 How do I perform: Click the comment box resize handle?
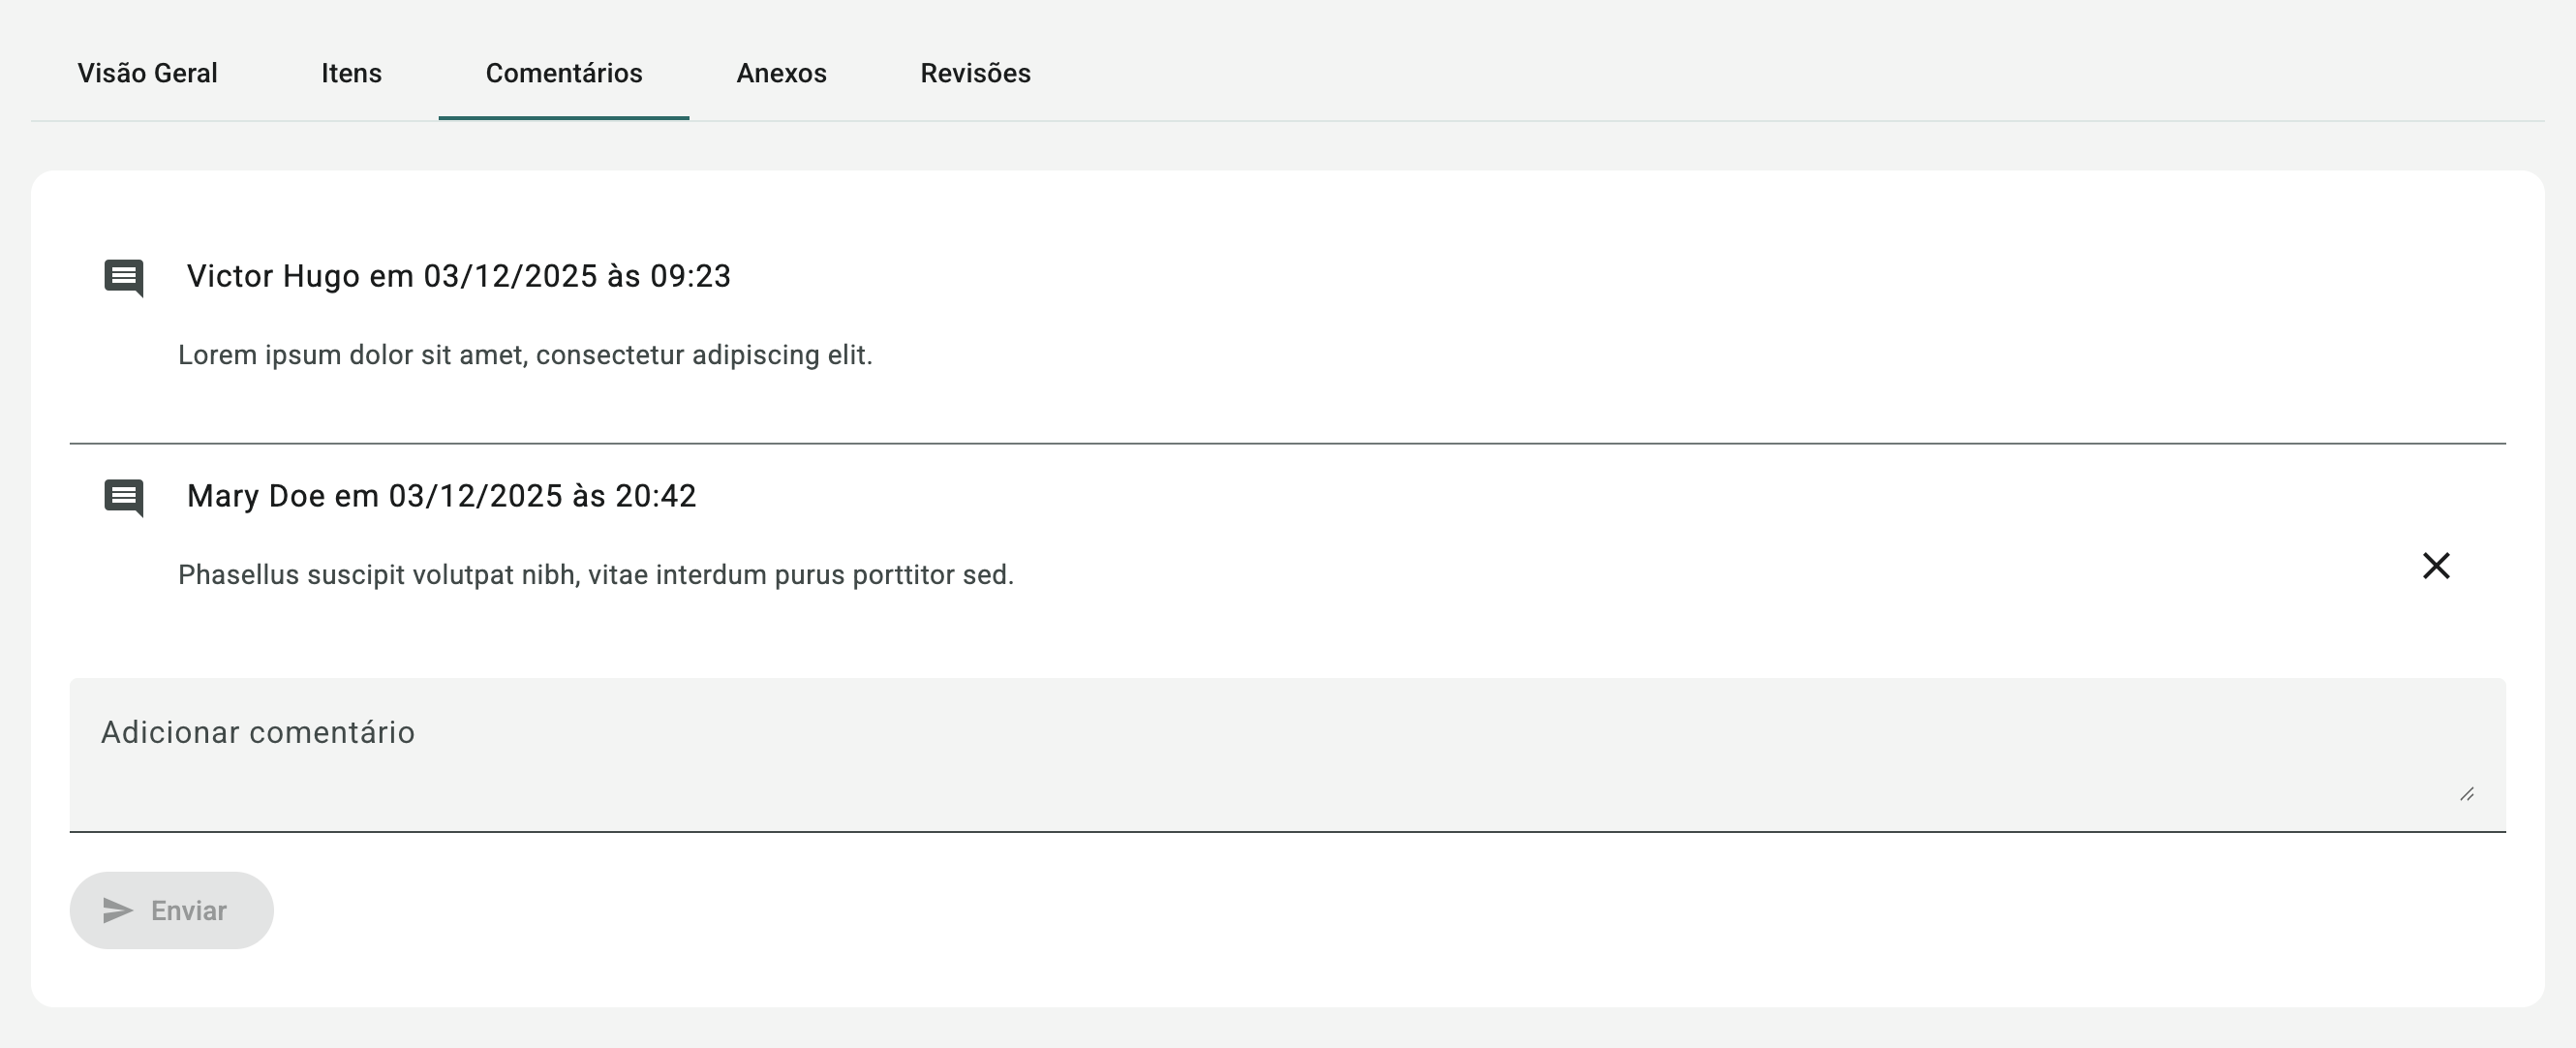[x=2466, y=794]
